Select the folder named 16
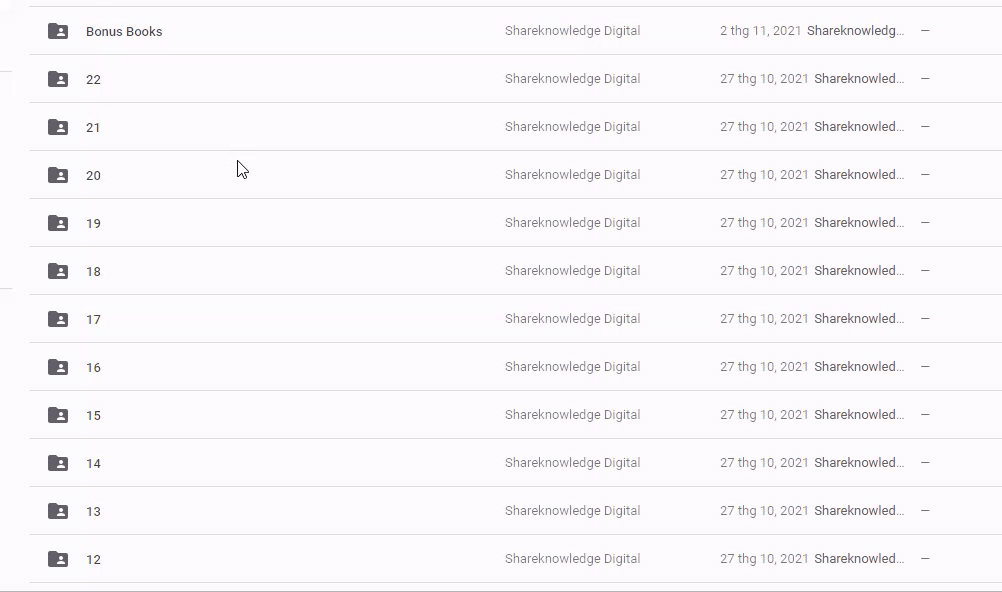 [93, 368]
